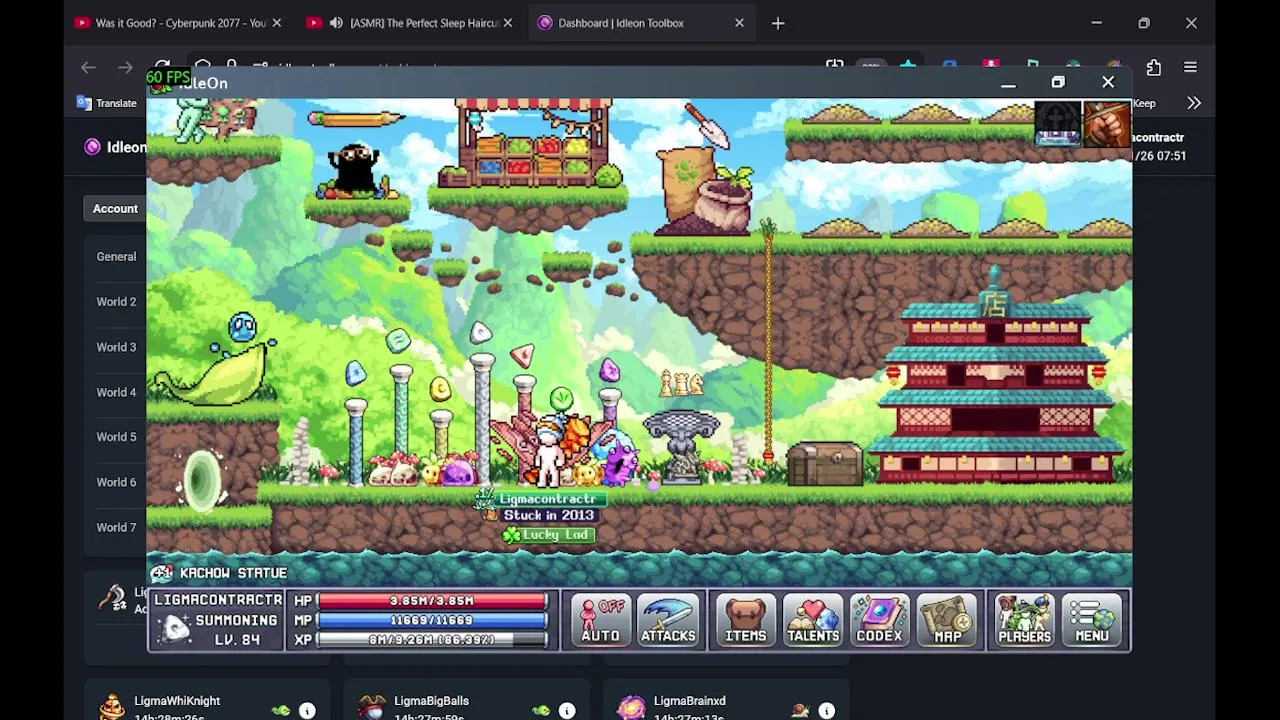Show info for LigmaWhiKnight
Screen dimensions: 1280x720
point(307,711)
